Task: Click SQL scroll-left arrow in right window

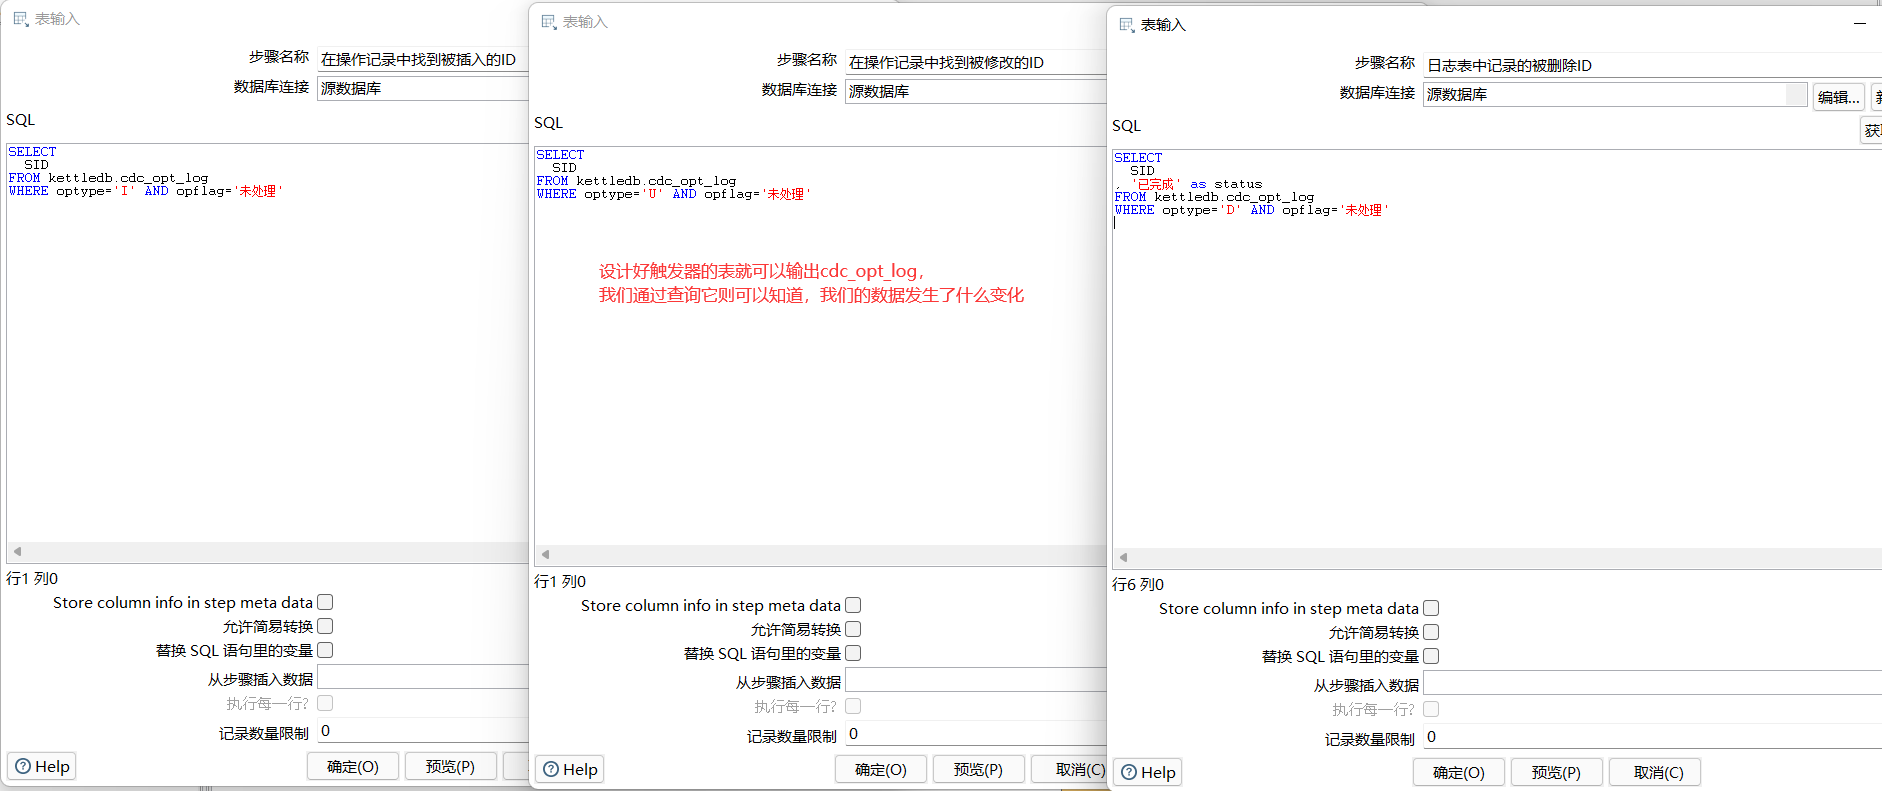Action: 1123,558
